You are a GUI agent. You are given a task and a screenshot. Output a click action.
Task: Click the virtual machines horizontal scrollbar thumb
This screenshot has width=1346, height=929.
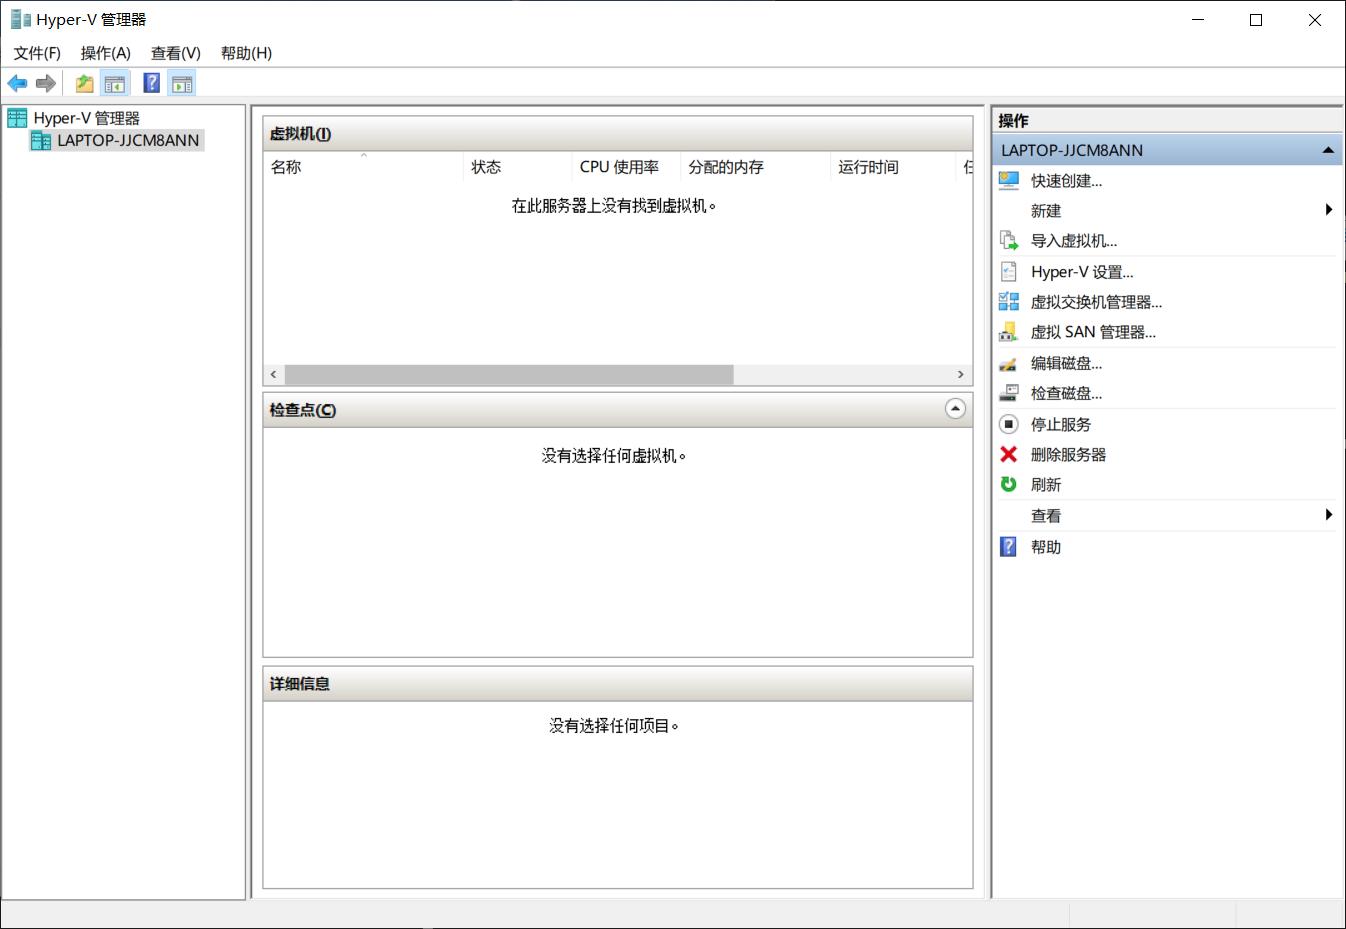[509, 375]
